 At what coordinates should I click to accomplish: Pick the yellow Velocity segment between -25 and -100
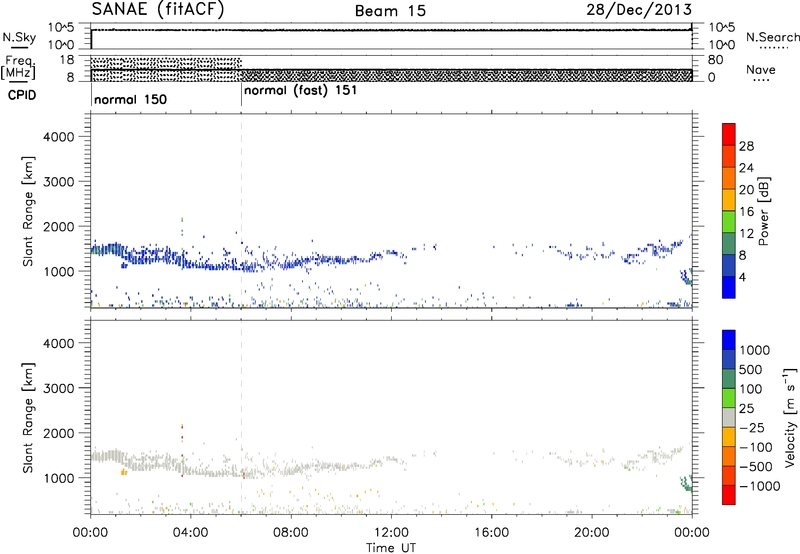pyautogui.click(x=729, y=437)
